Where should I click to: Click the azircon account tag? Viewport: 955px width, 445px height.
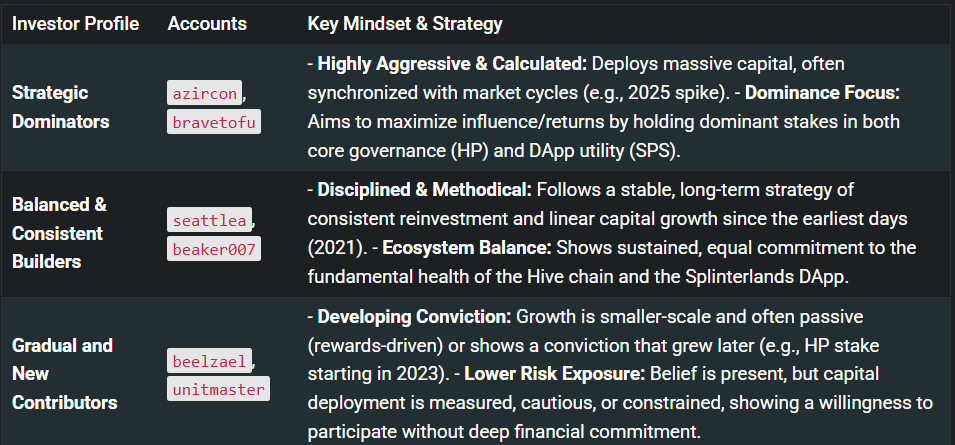[204, 93]
